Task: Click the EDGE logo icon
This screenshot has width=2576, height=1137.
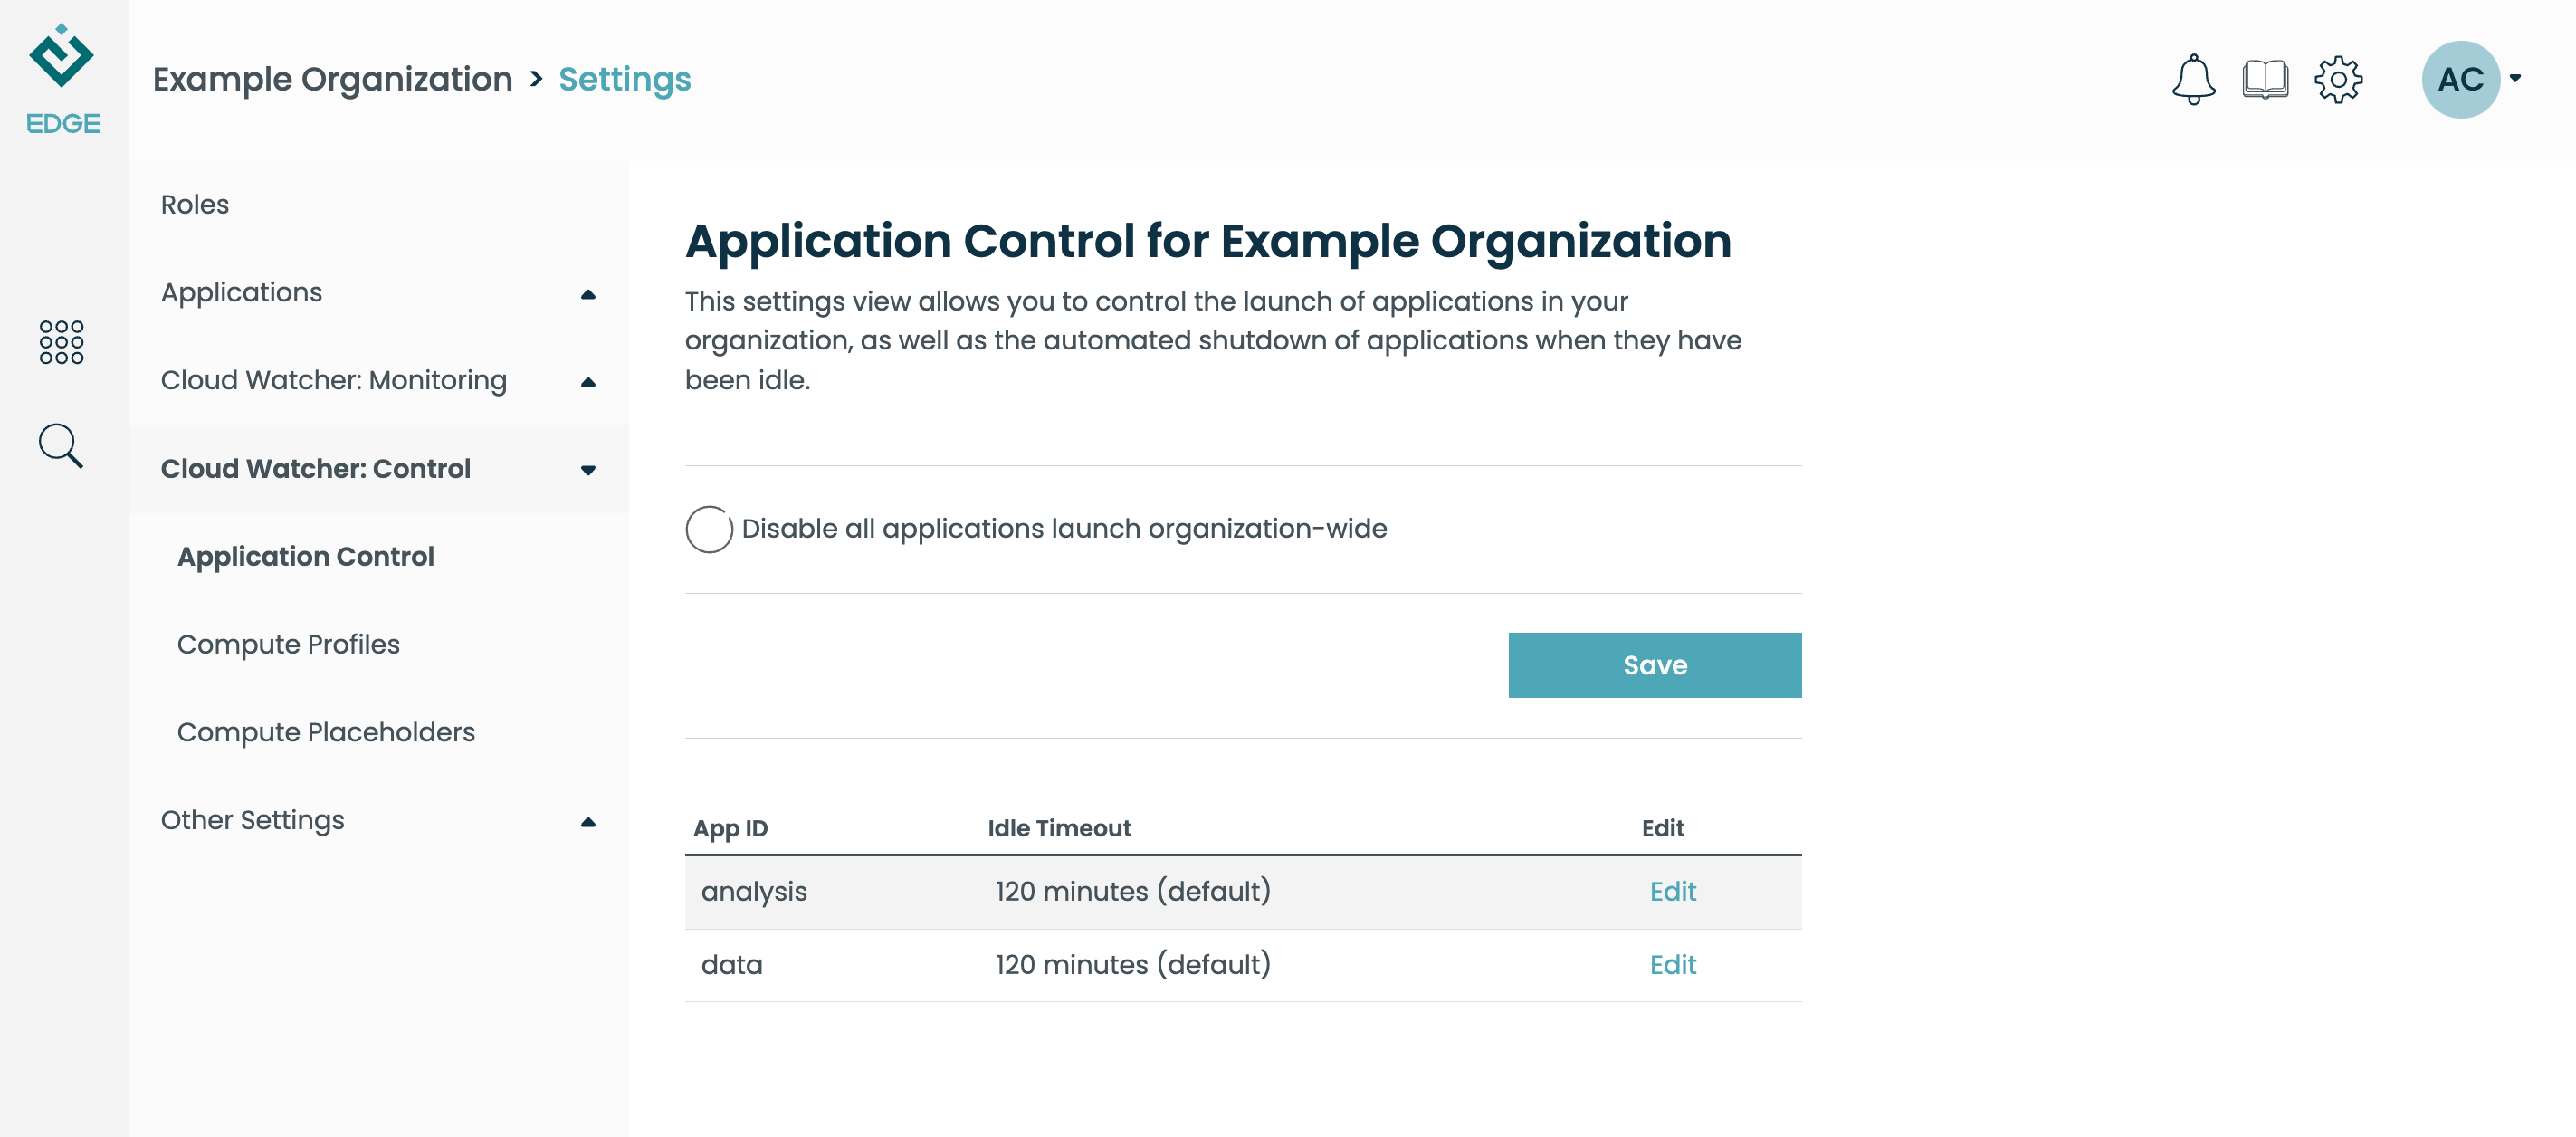Action: [x=62, y=78]
